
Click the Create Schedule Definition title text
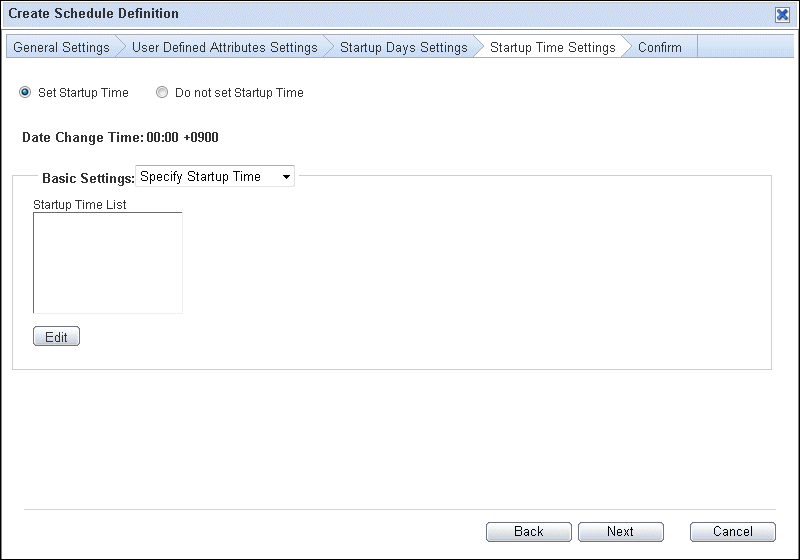[93, 13]
